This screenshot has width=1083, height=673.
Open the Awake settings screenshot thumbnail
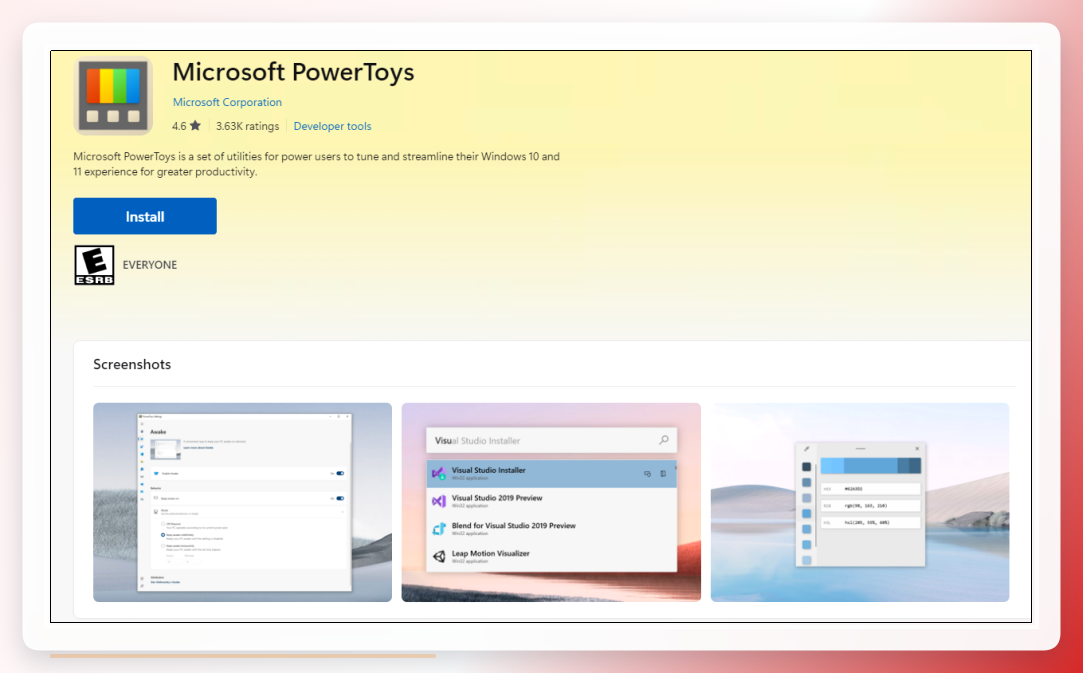coord(242,502)
